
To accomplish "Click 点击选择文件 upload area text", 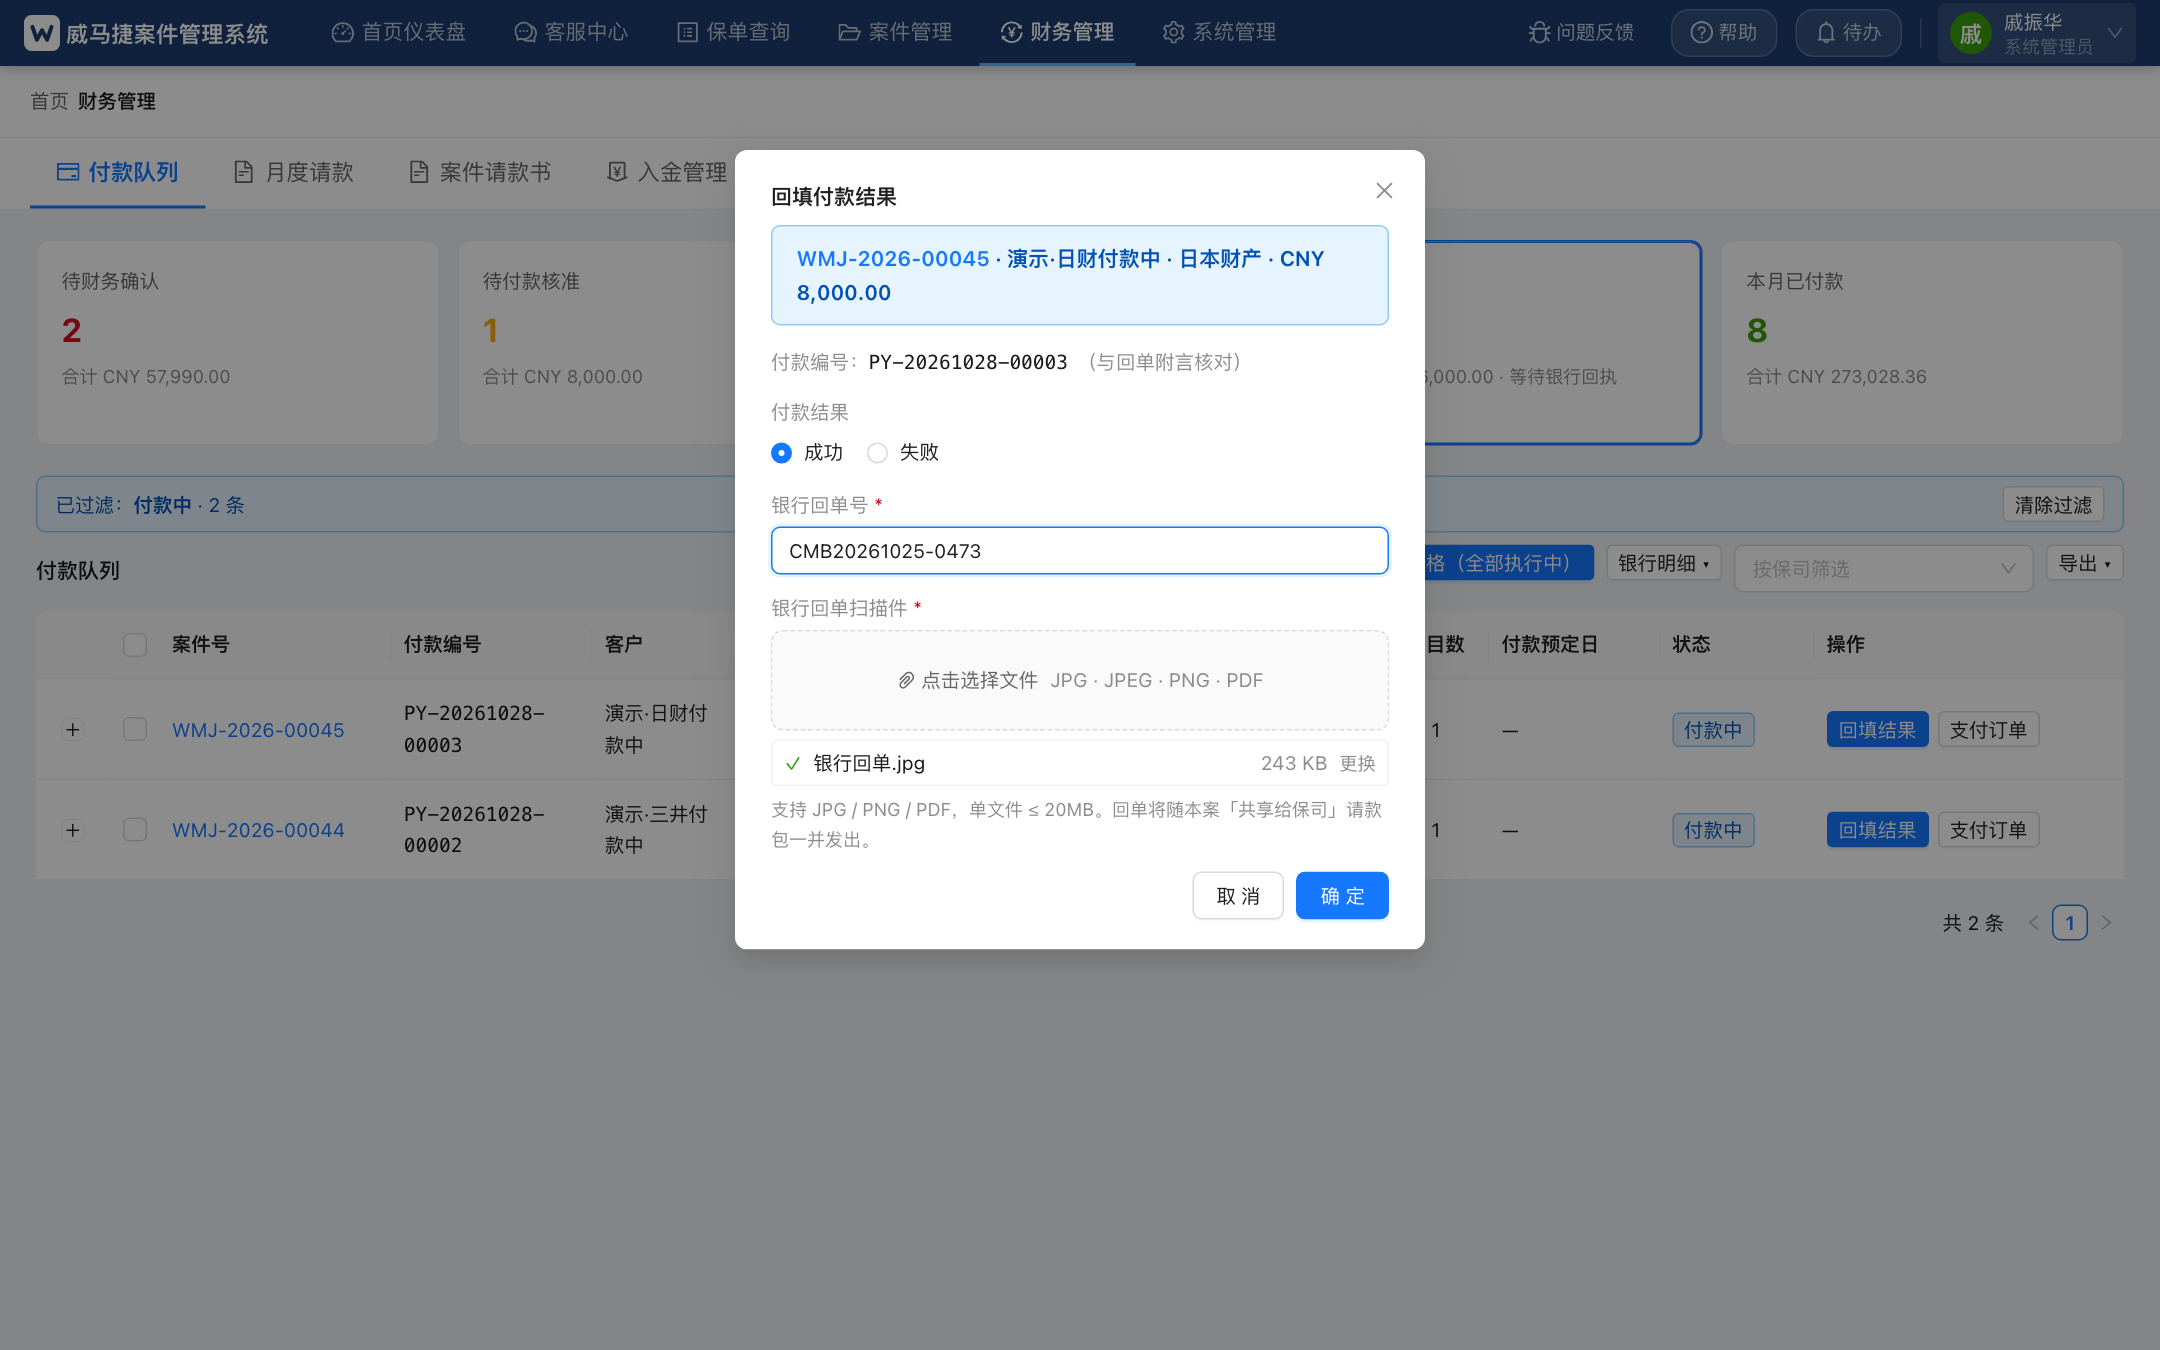I will pos(979,681).
